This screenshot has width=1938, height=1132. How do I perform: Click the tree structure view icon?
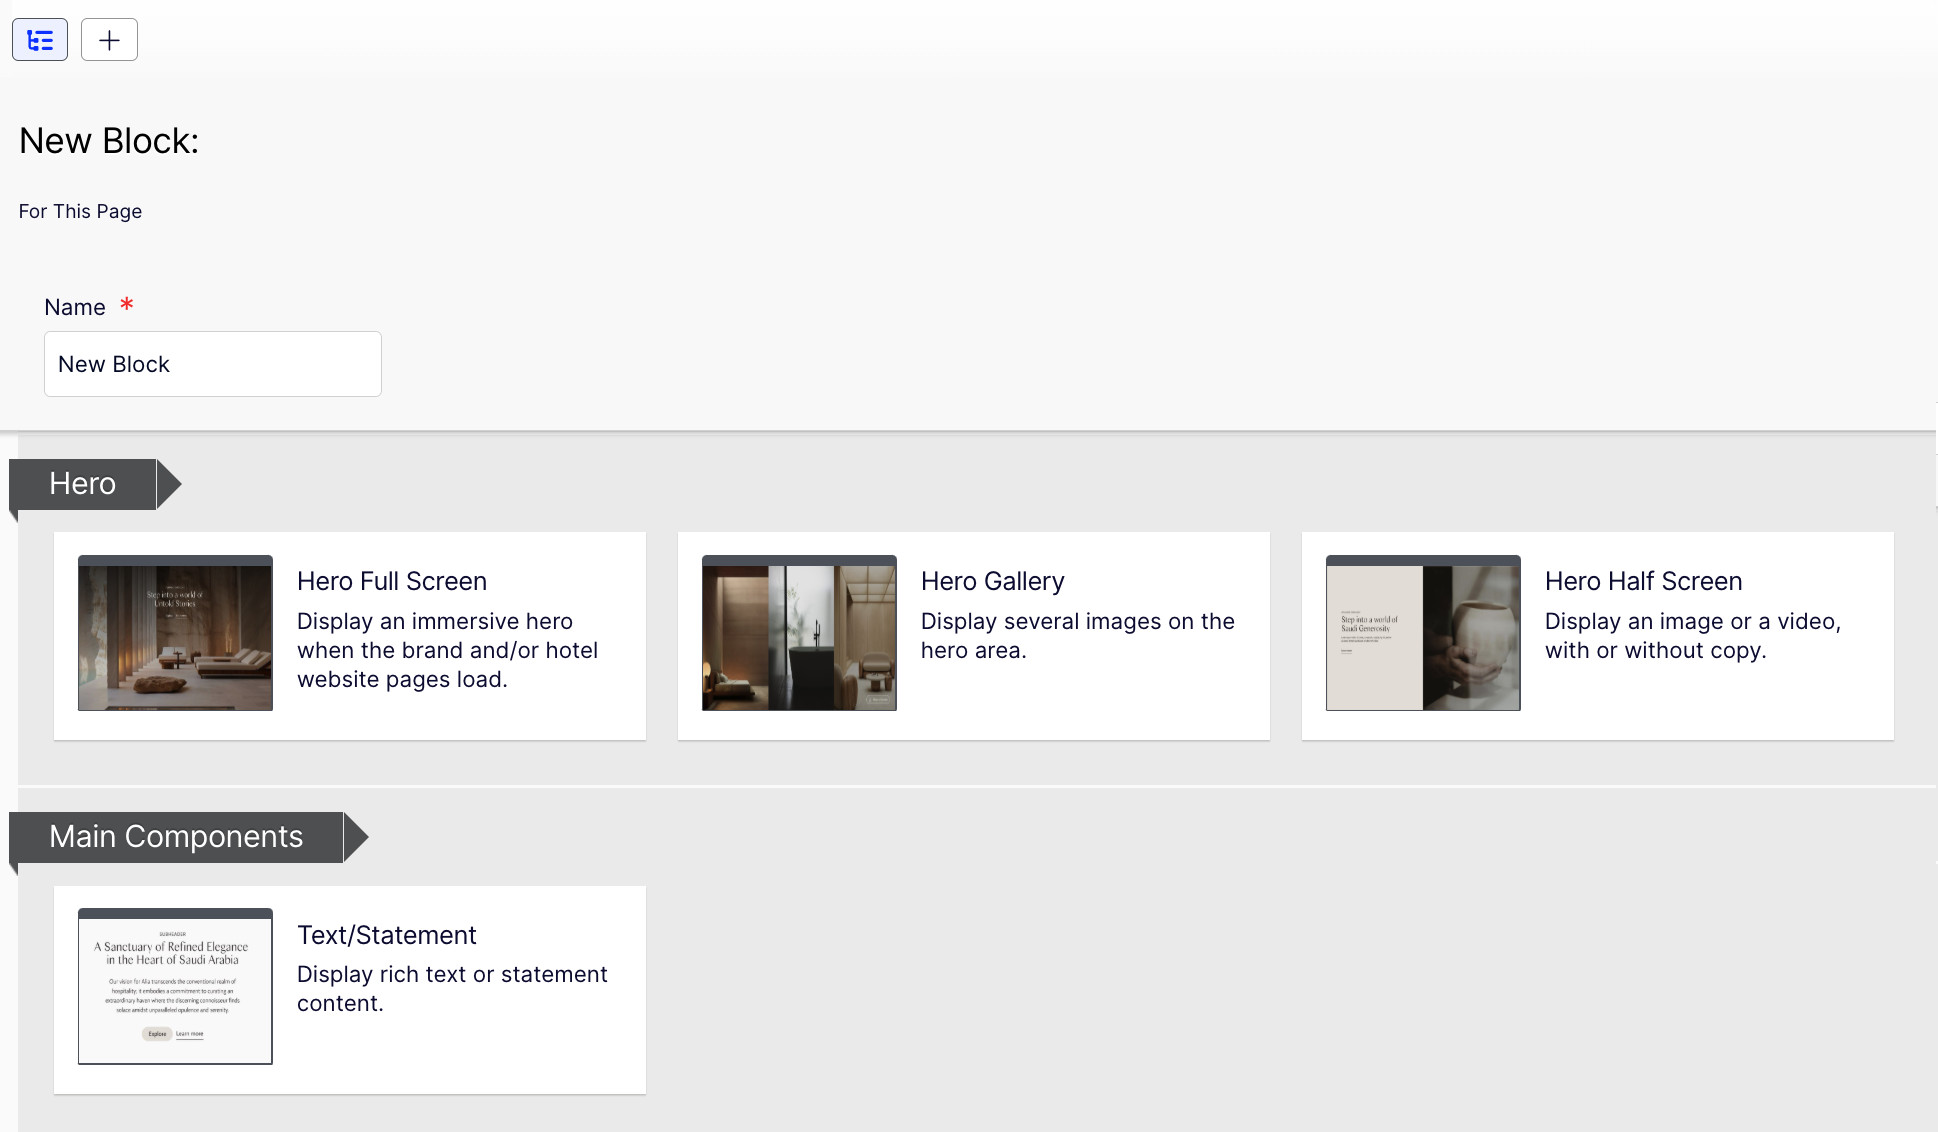tap(40, 40)
